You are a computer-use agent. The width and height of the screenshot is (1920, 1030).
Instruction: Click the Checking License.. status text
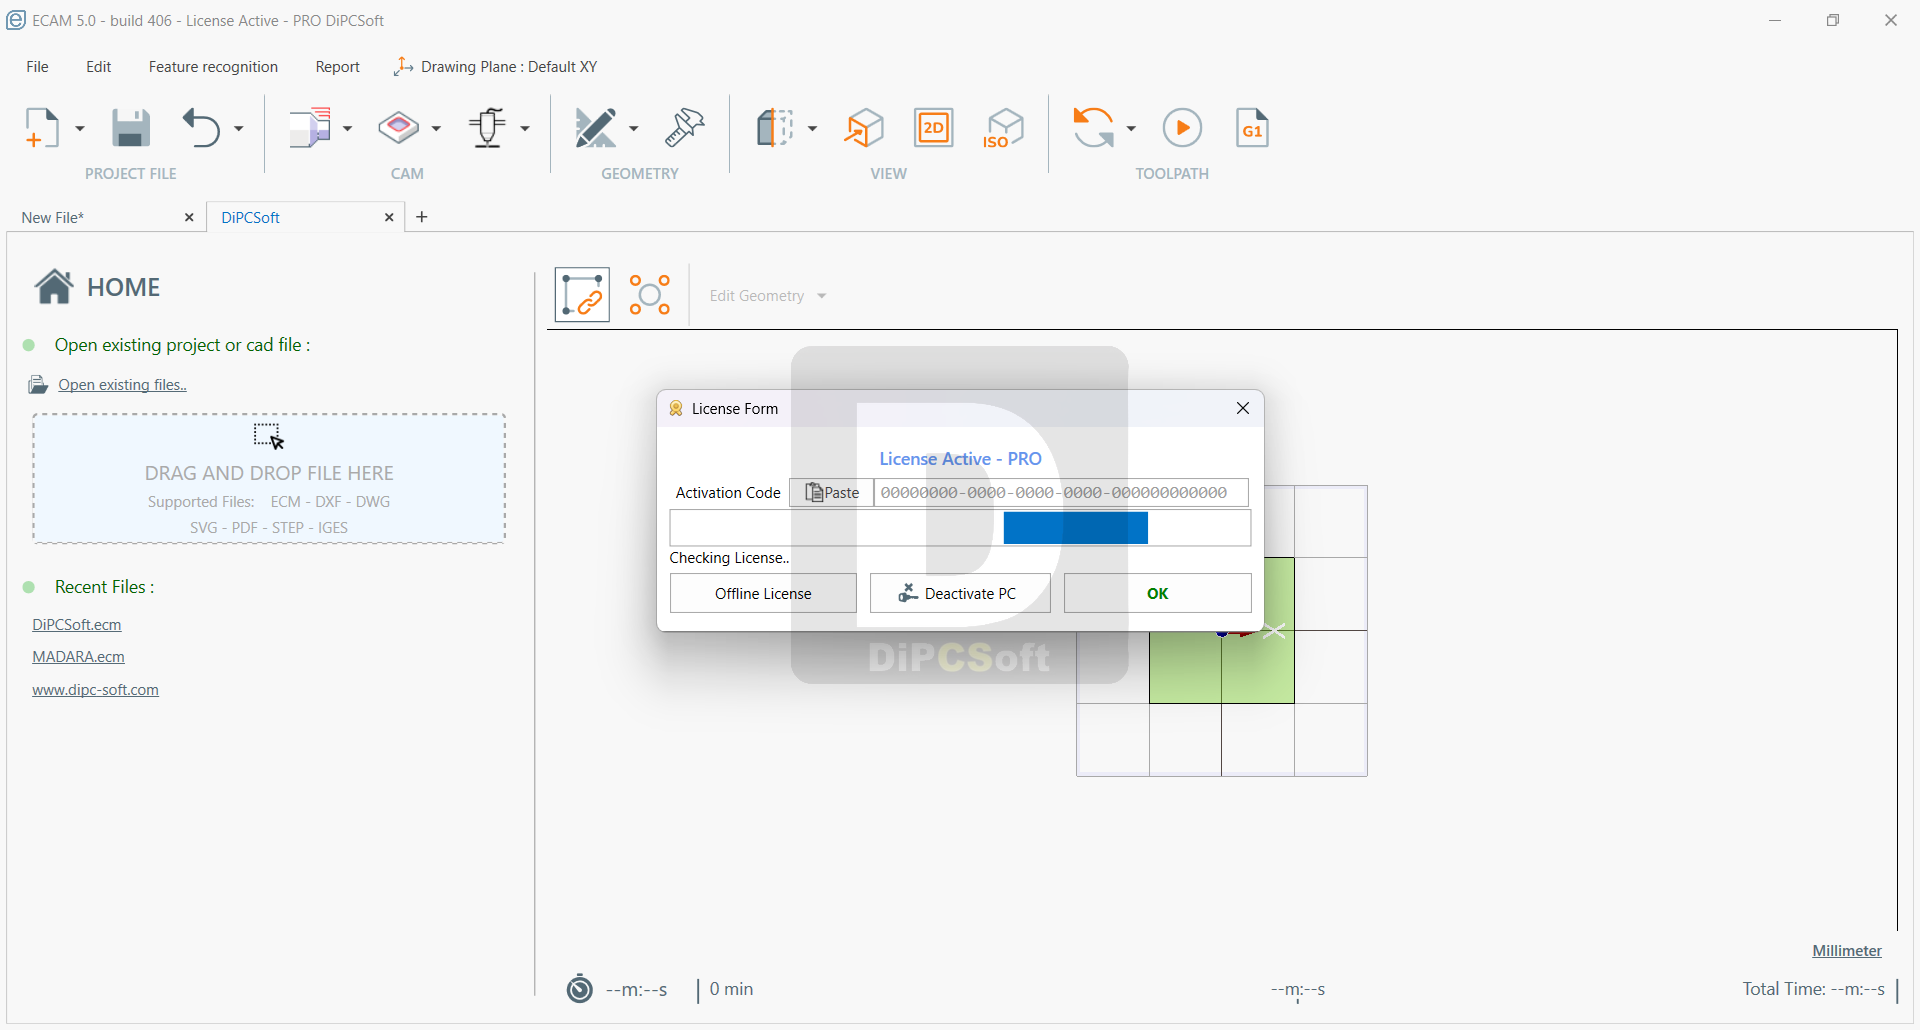pos(729,558)
